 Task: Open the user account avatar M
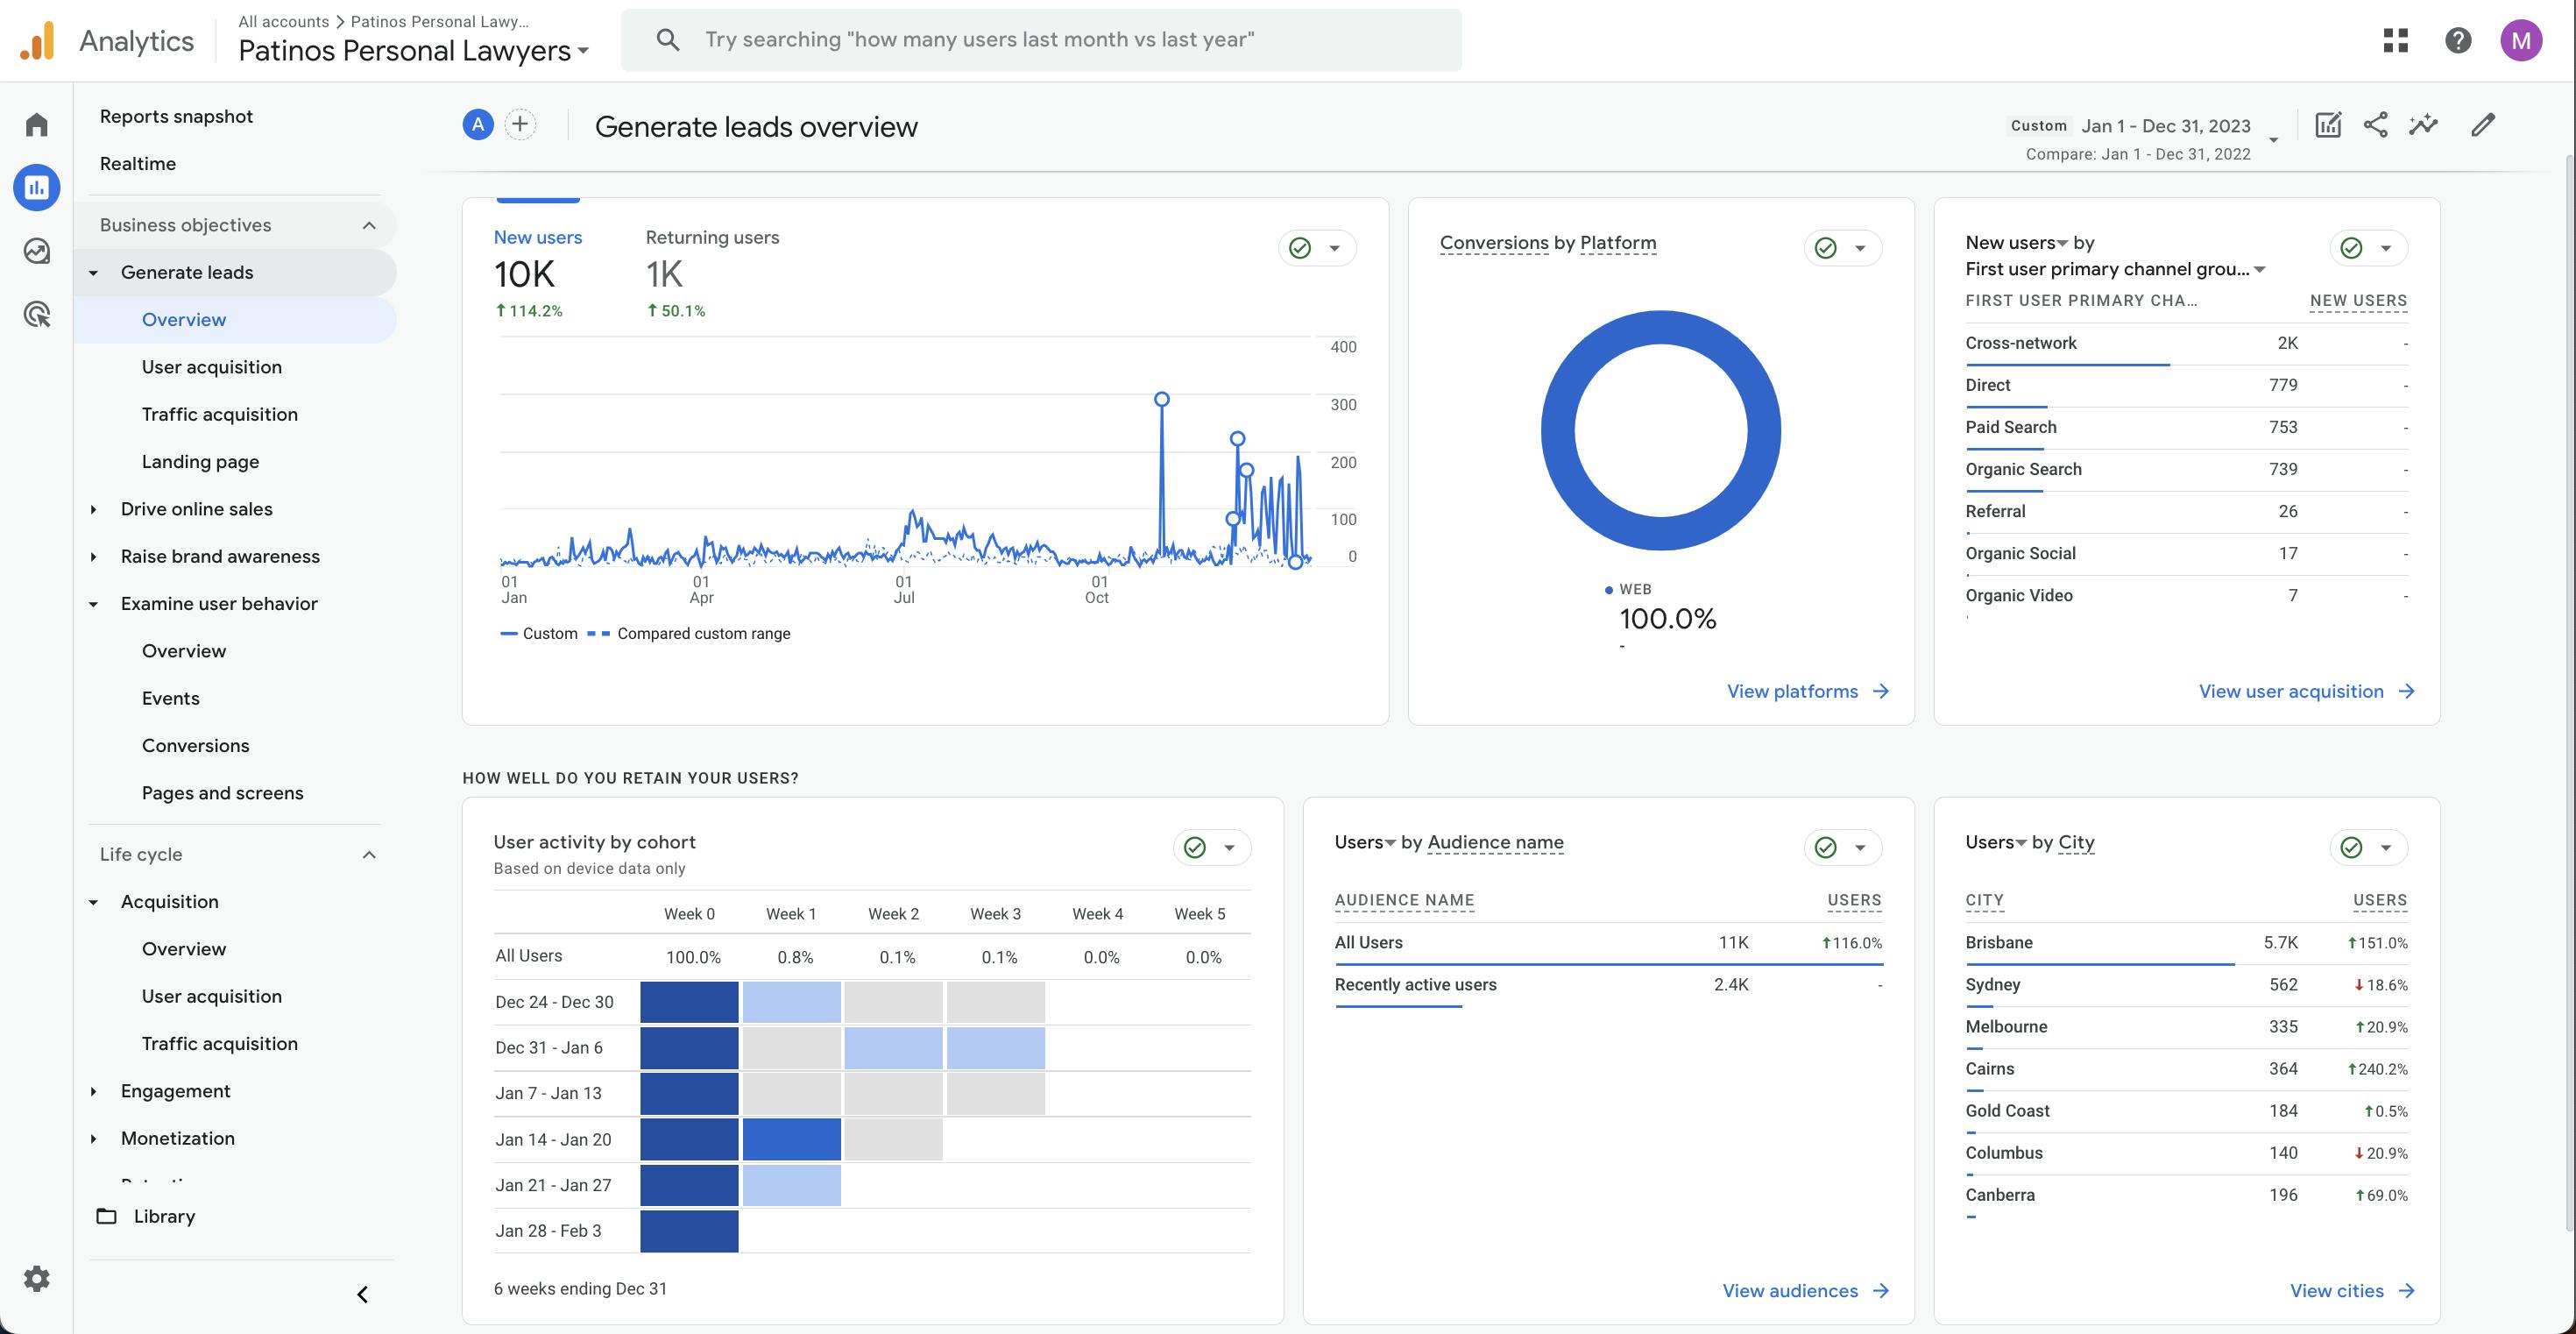point(2521,40)
